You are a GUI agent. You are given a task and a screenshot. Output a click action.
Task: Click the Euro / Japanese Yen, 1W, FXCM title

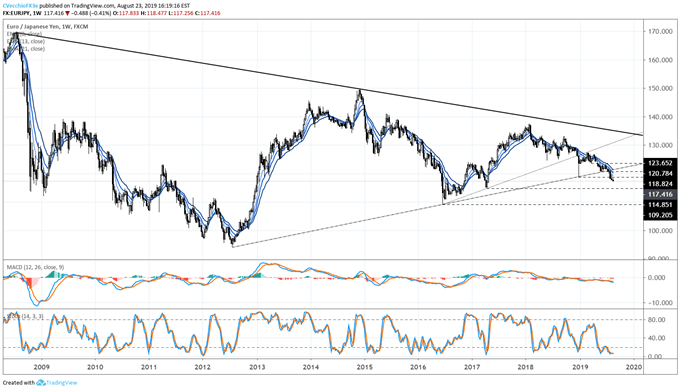pyautogui.click(x=47, y=27)
